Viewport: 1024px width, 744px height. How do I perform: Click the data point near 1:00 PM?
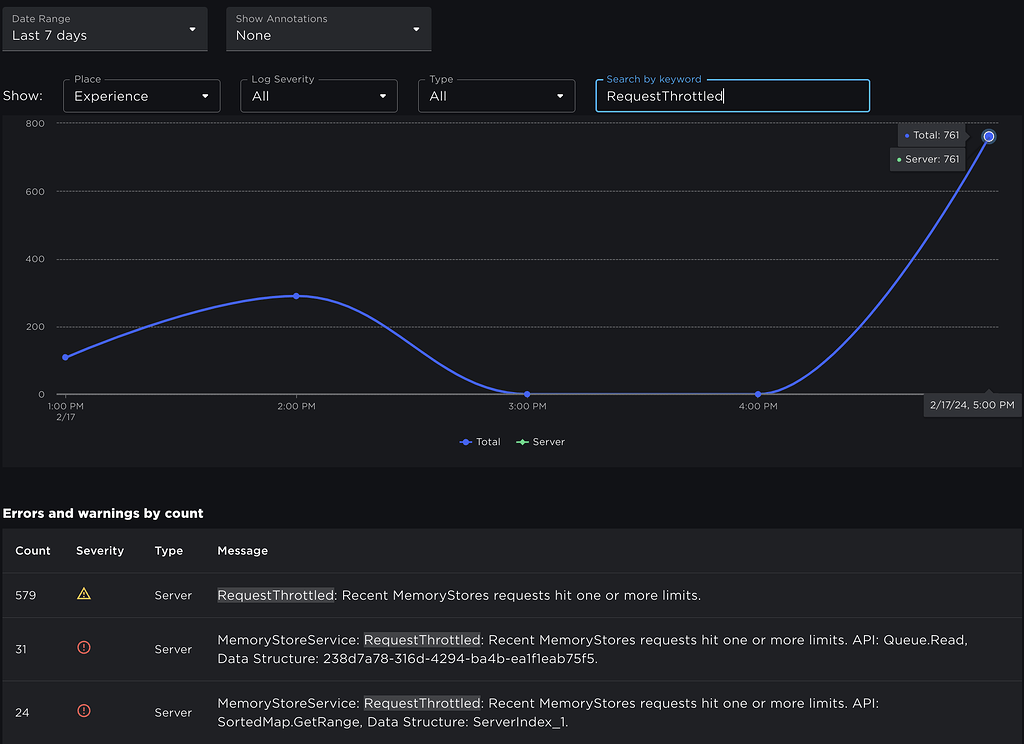[x=65, y=356]
